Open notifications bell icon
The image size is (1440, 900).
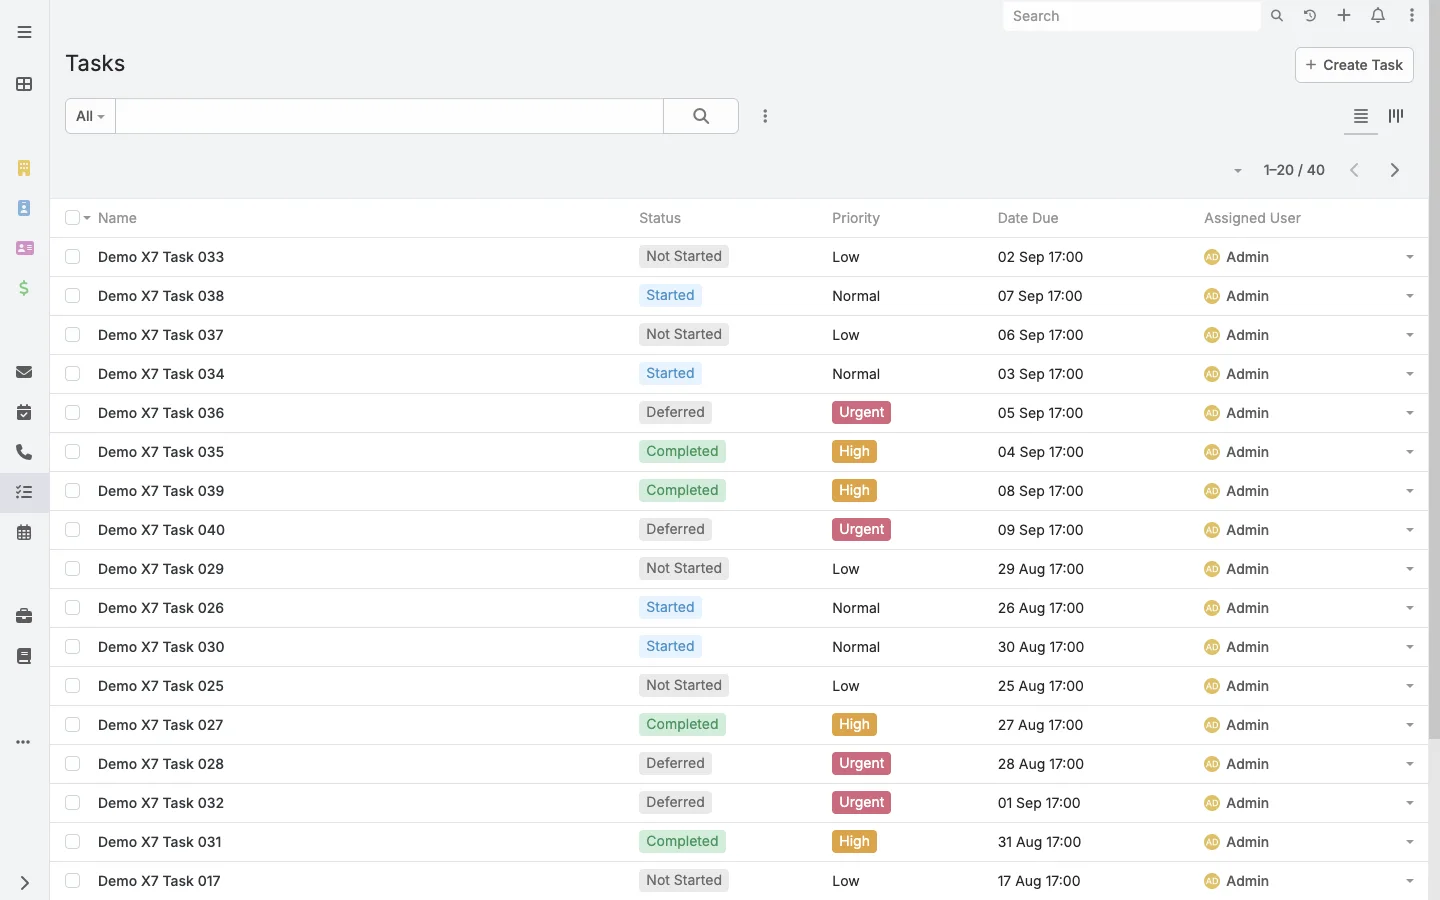[x=1378, y=16]
